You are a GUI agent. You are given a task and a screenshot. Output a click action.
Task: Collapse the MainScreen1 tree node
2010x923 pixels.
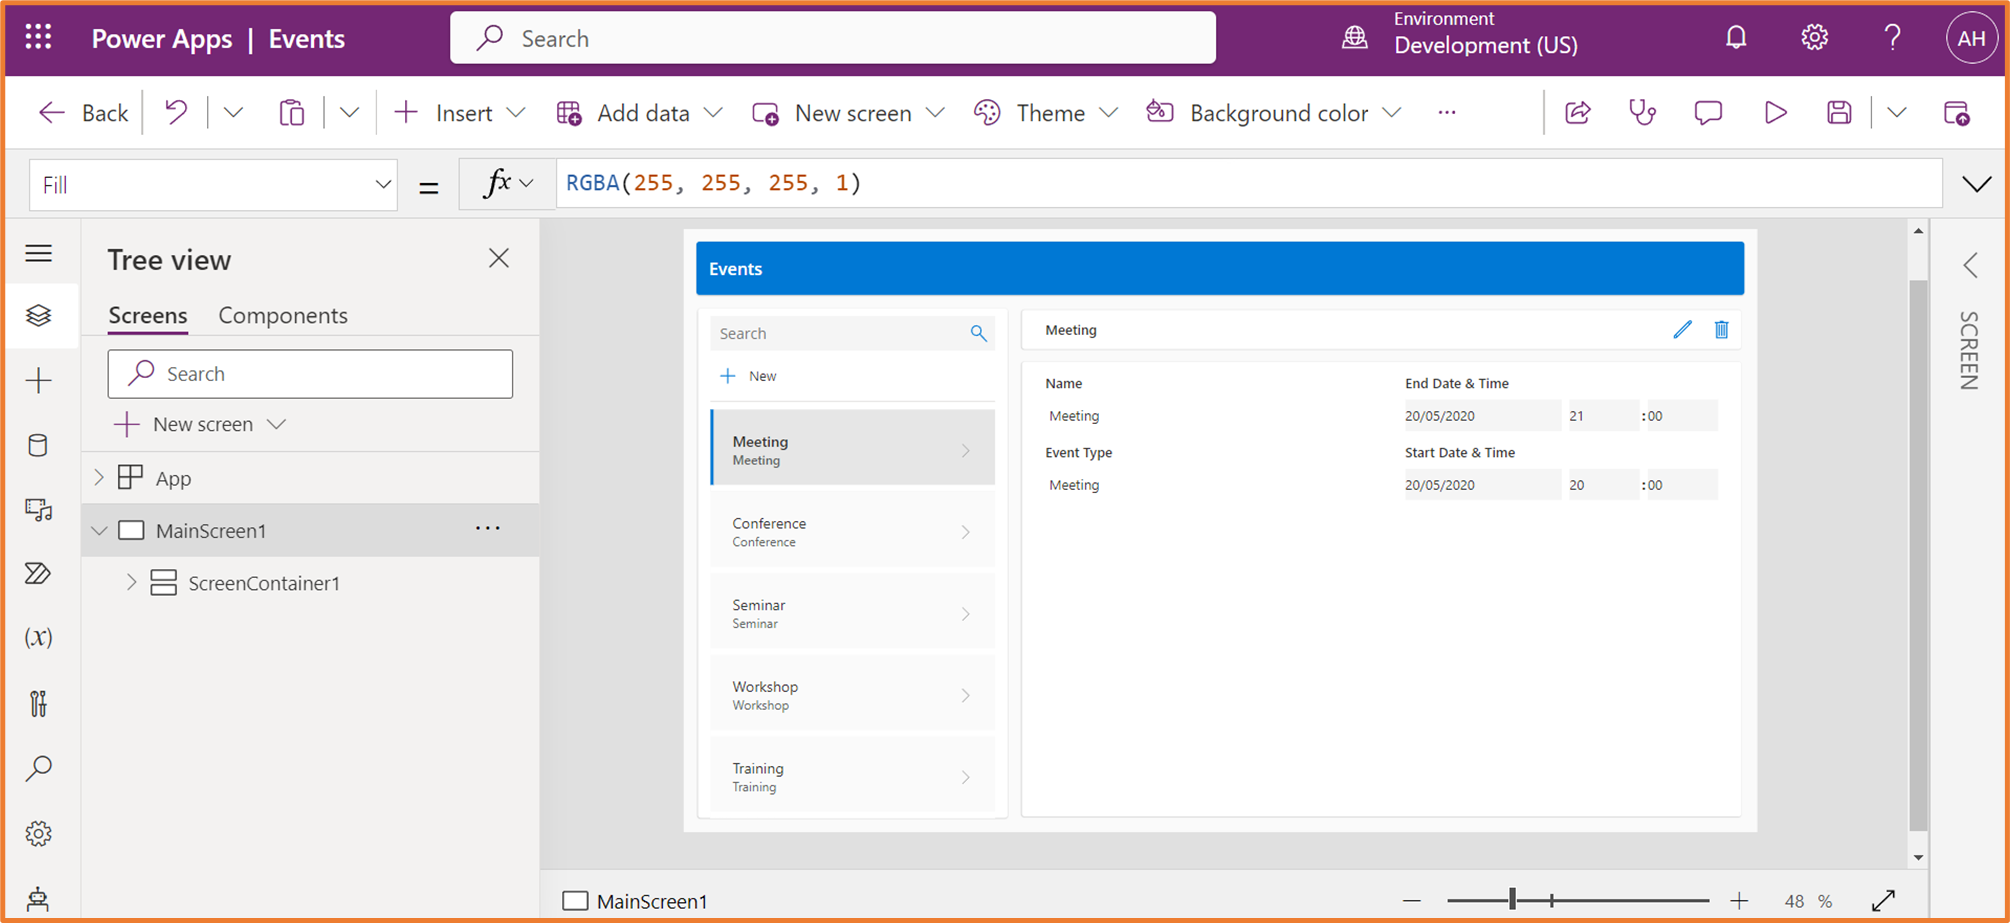pos(98,530)
